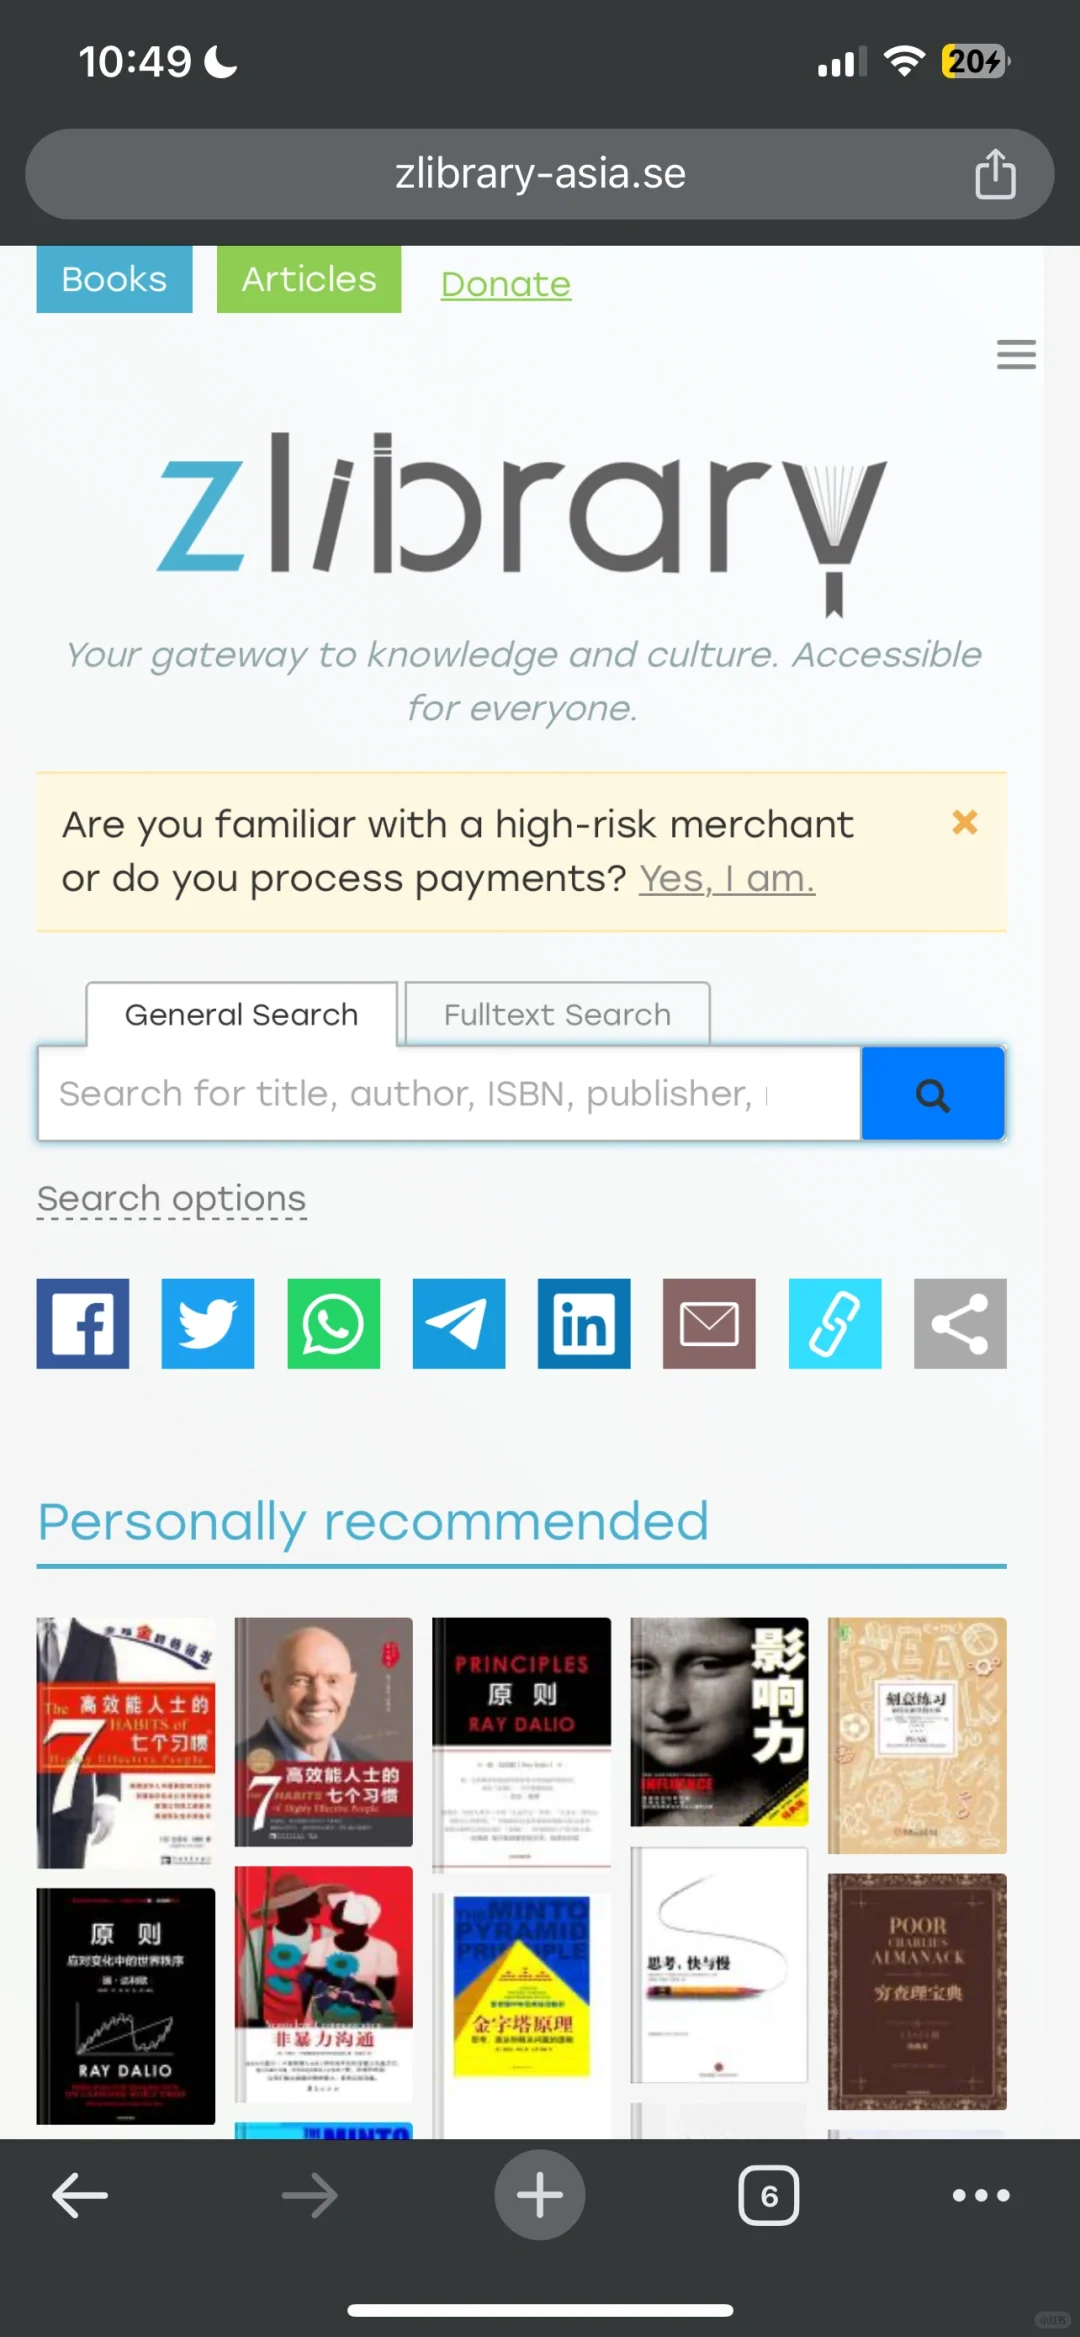Image resolution: width=1080 pixels, height=2337 pixels.
Task: Switch to the Fulltext Search tab
Action: [558, 1014]
